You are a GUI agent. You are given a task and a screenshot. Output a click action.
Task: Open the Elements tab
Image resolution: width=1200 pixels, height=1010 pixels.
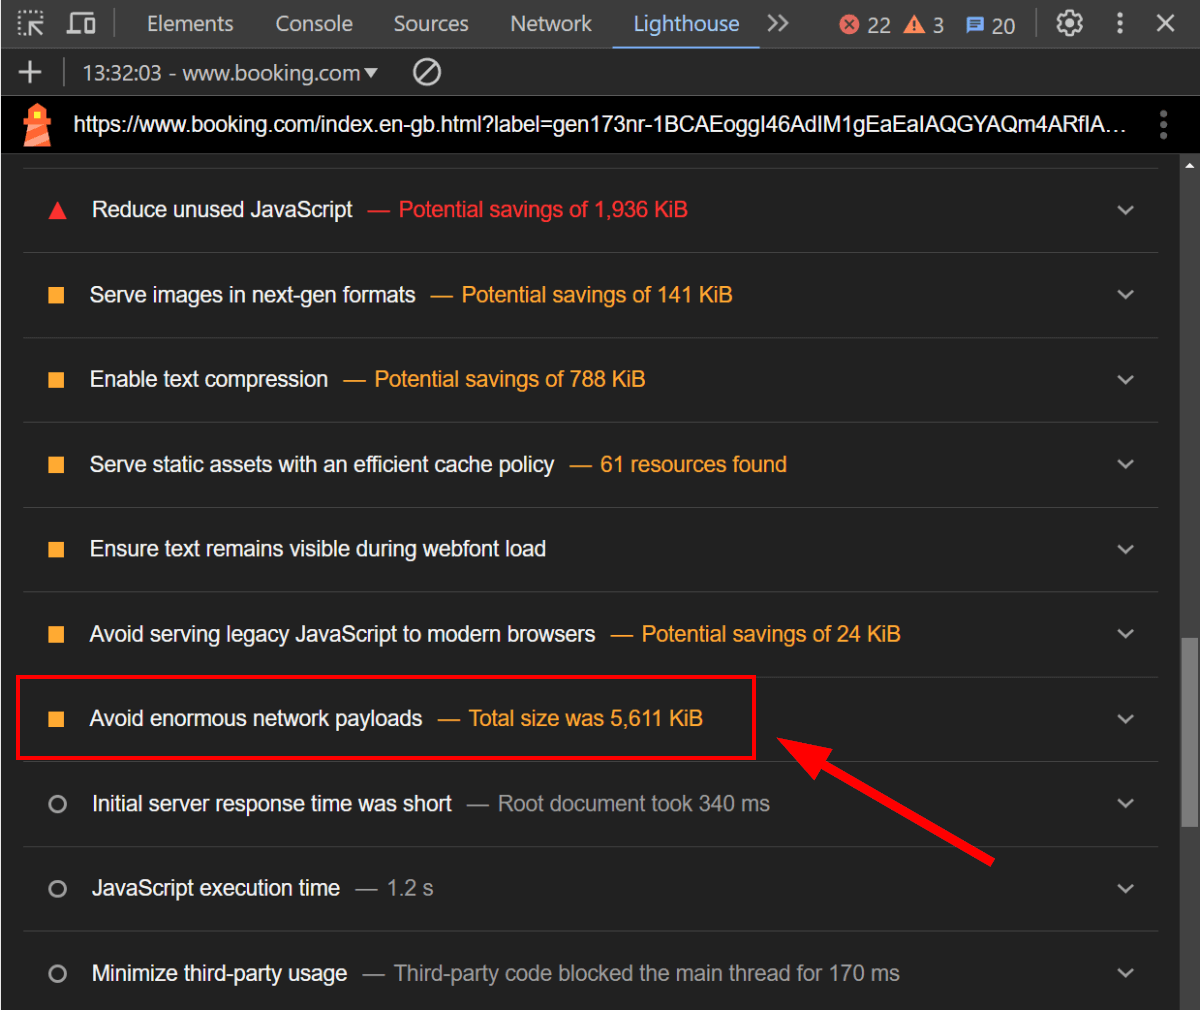190,24
